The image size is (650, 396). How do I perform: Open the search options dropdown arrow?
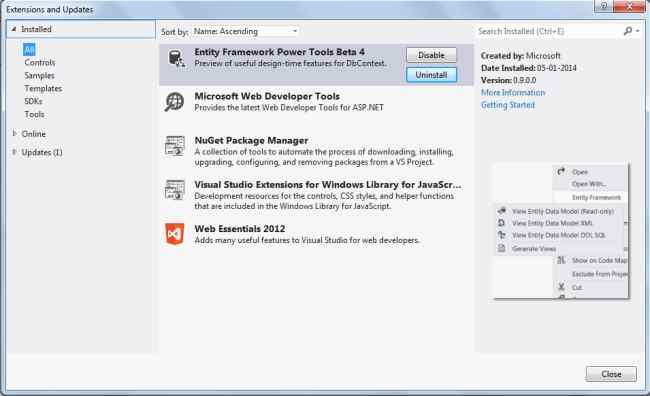tap(638, 31)
